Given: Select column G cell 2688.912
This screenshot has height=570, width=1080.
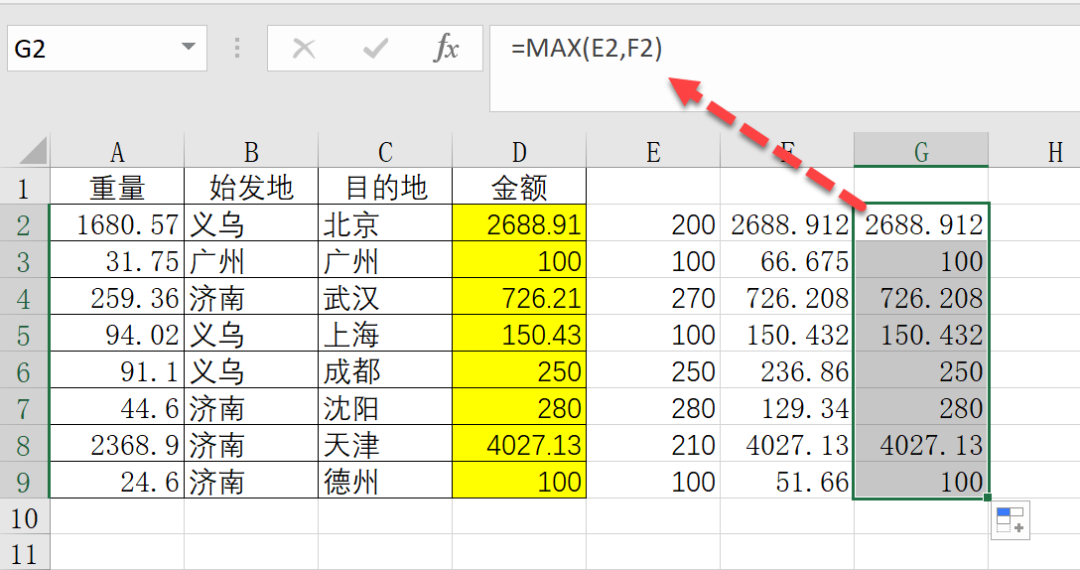Looking at the screenshot, I should 921,224.
